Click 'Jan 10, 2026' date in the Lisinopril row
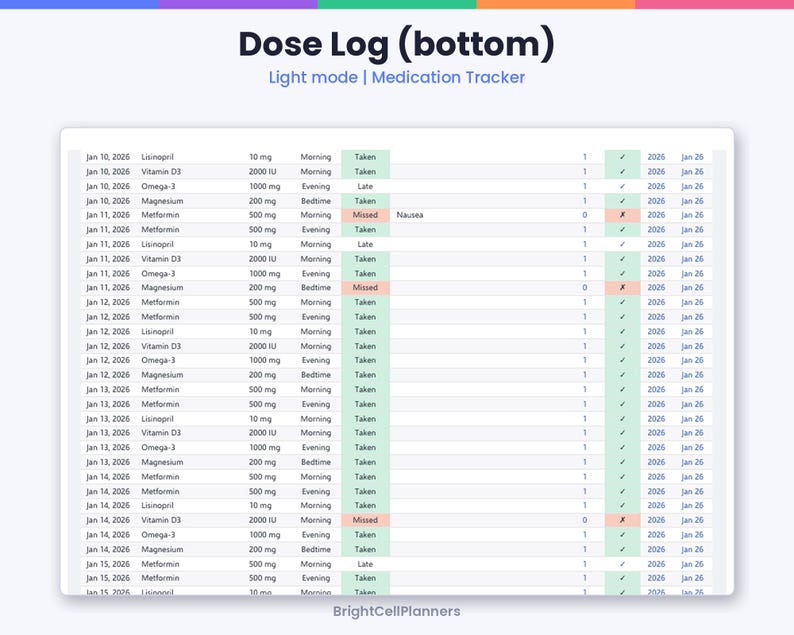Image resolution: width=794 pixels, height=635 pixels. [108, 157]
